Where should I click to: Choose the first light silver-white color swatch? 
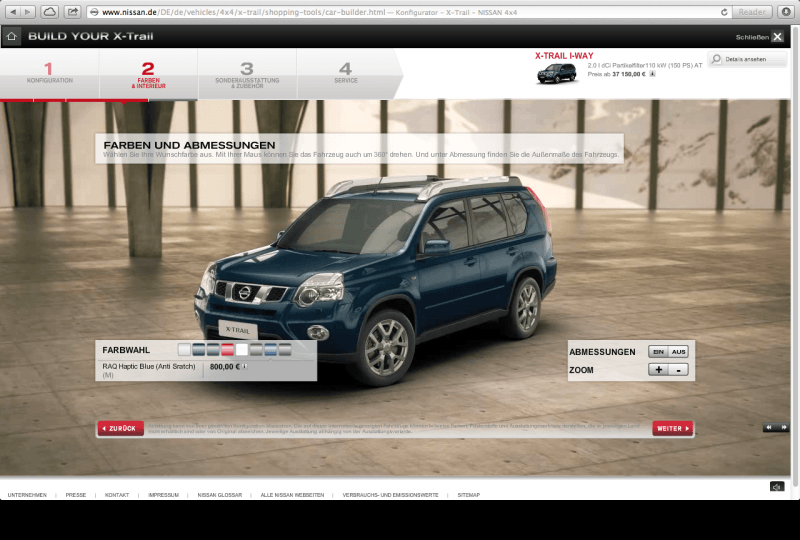[184, 350]
